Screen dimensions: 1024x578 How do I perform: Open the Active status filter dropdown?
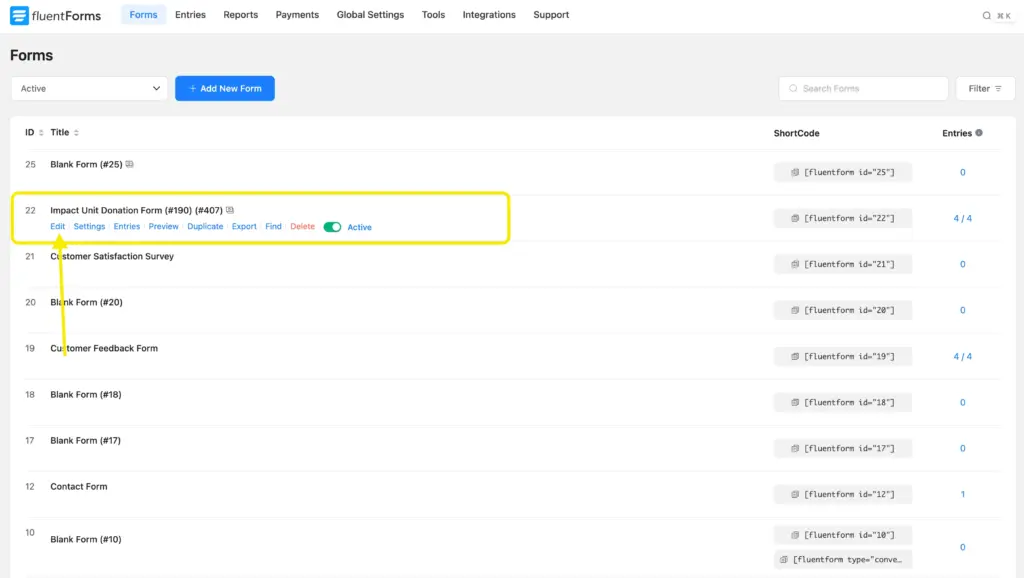pyautogui.click(x=89, y=89)
